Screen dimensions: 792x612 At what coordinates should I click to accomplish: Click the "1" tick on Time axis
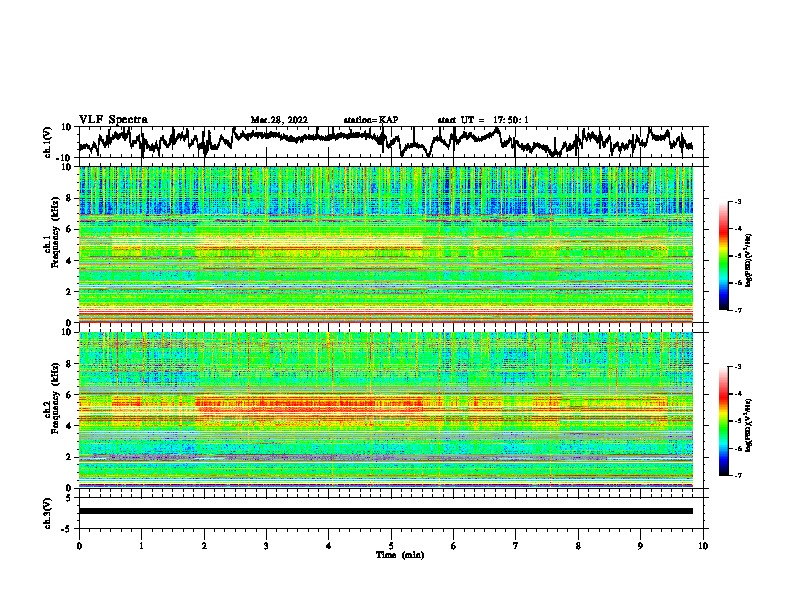pos(141,546)
